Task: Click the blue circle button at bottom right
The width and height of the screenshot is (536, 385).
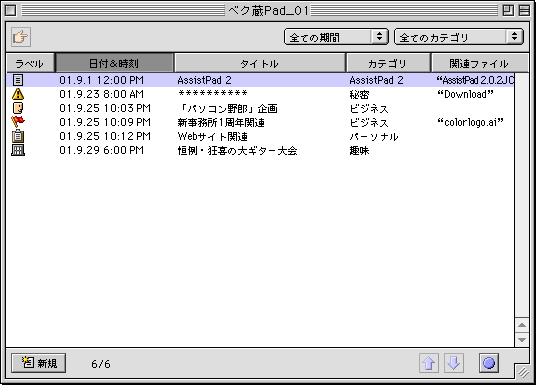Action: pos(489,363)
